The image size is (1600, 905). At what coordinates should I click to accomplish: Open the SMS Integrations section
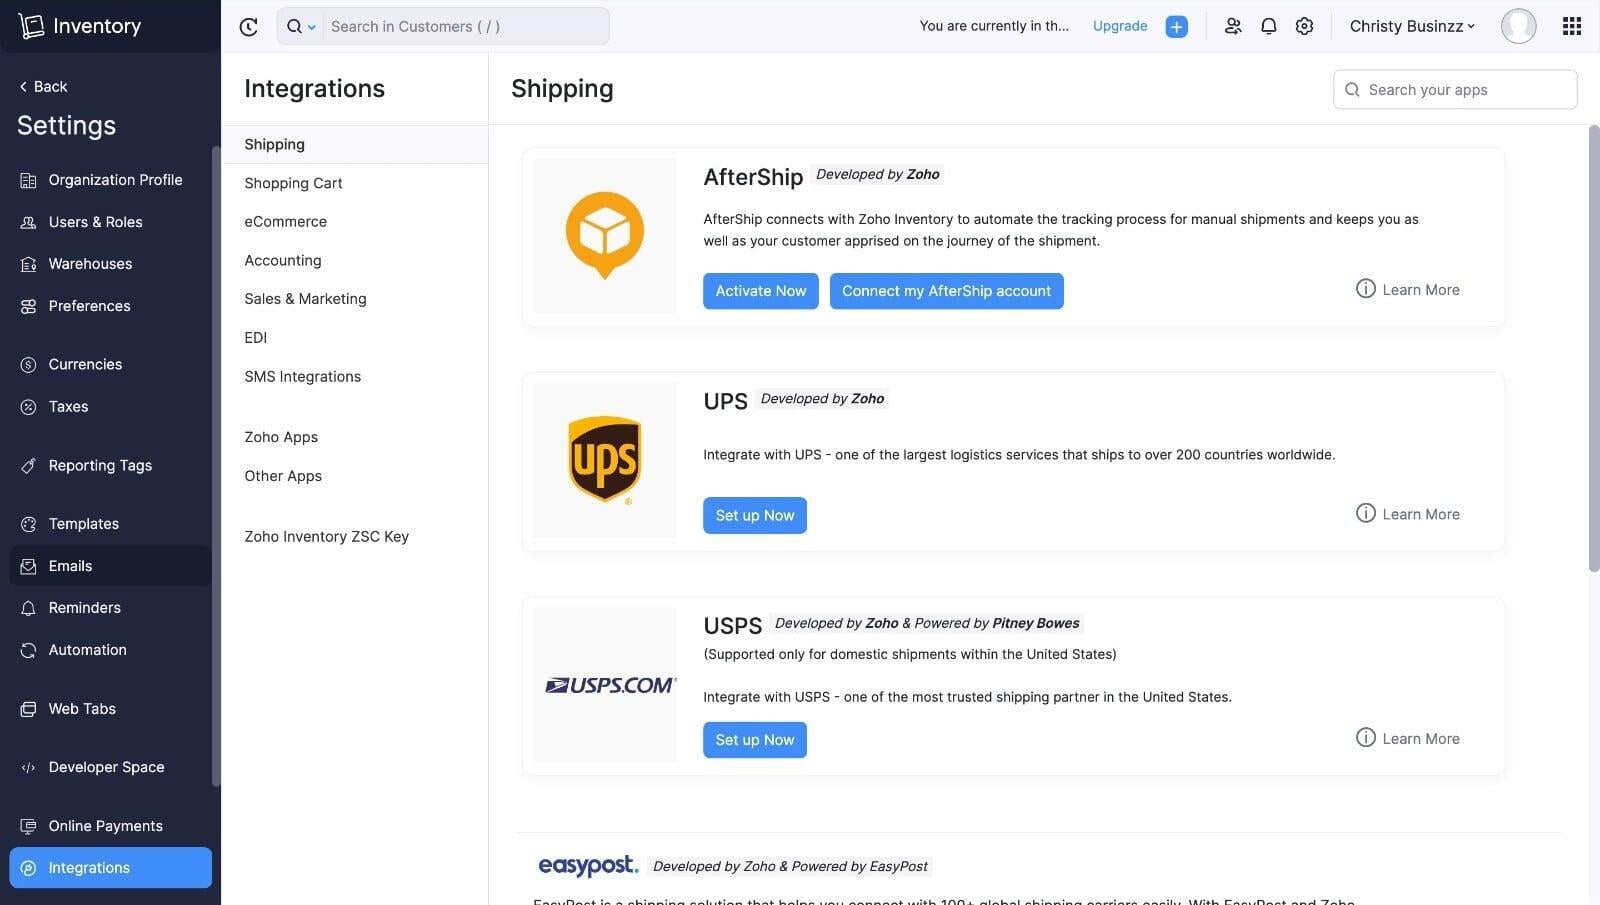[302, 376]
